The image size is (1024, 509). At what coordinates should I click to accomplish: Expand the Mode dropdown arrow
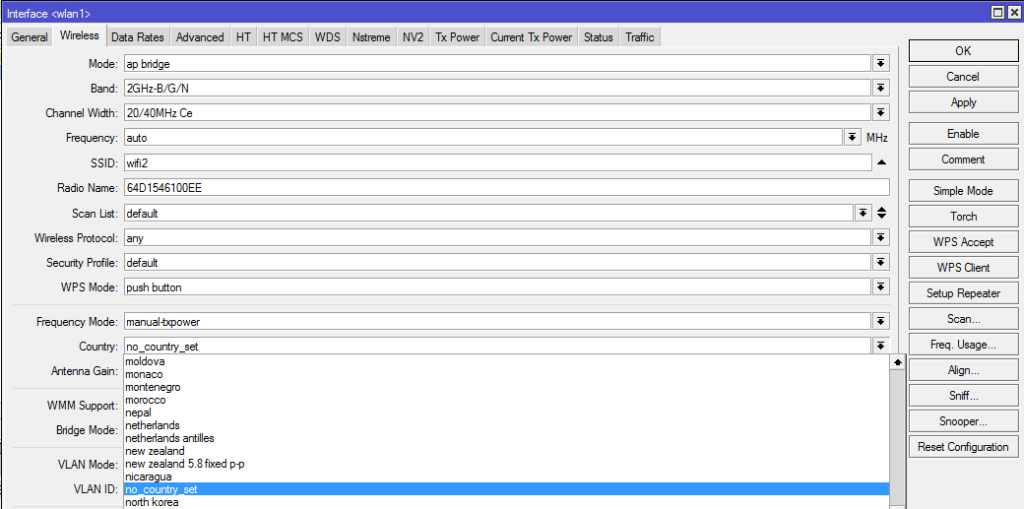click(x=880, y=63)
